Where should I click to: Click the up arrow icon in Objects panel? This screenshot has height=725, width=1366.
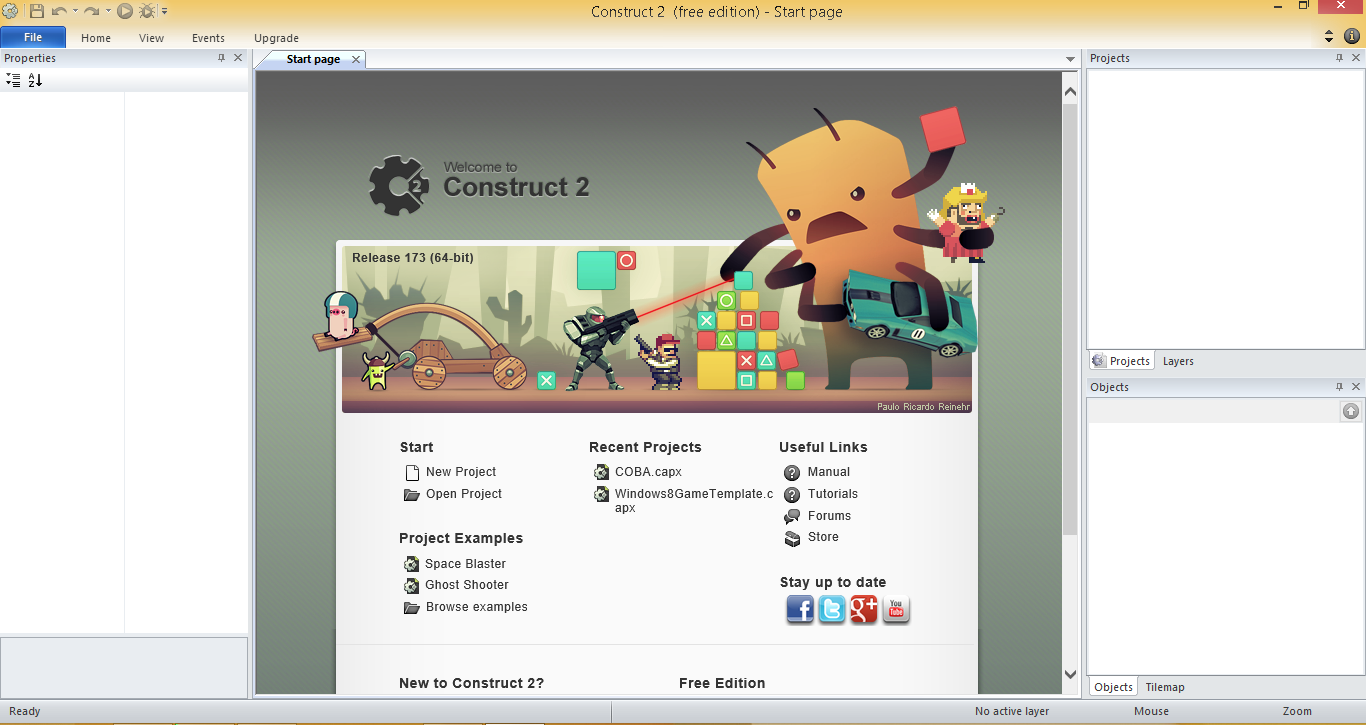click(1351, 411)
